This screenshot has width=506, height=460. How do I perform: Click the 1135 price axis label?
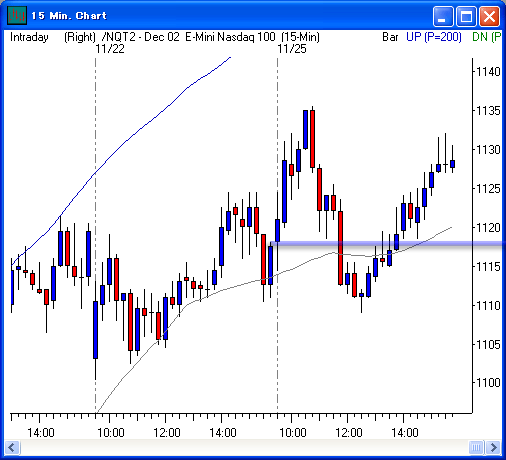pos(488,111)
